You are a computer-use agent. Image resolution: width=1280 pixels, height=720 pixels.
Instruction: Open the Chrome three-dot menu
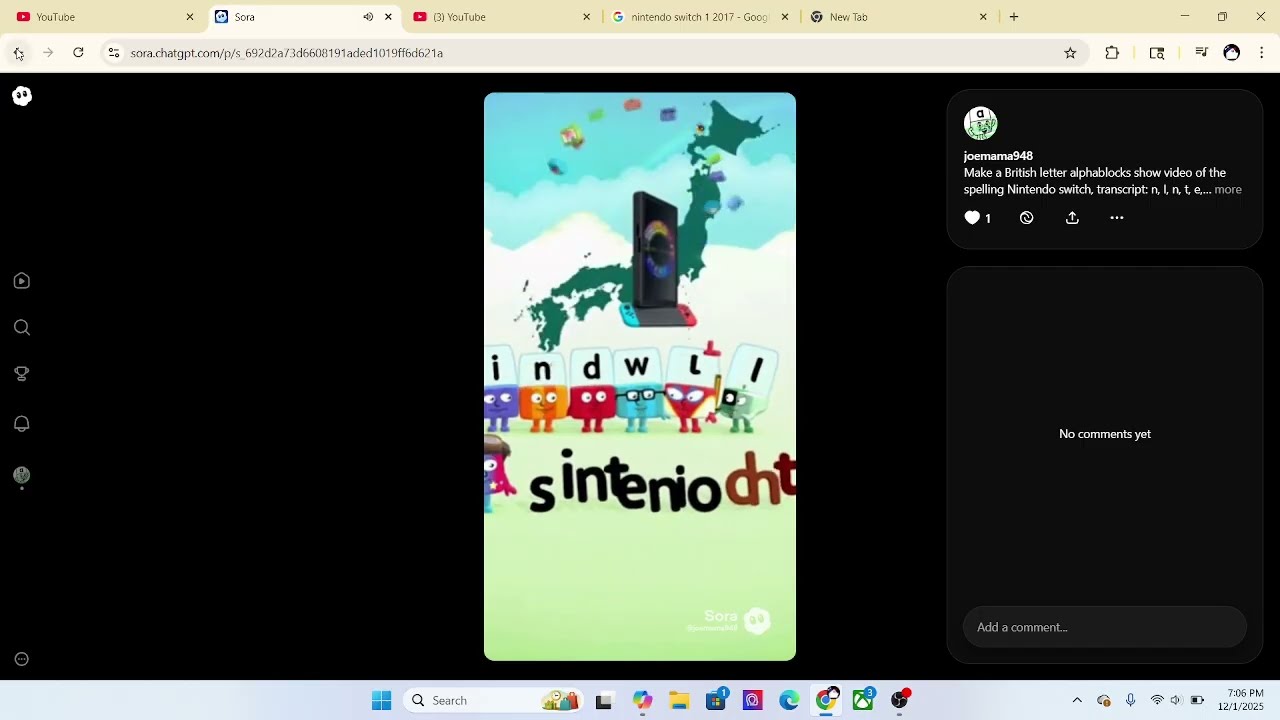[1262, 53]
